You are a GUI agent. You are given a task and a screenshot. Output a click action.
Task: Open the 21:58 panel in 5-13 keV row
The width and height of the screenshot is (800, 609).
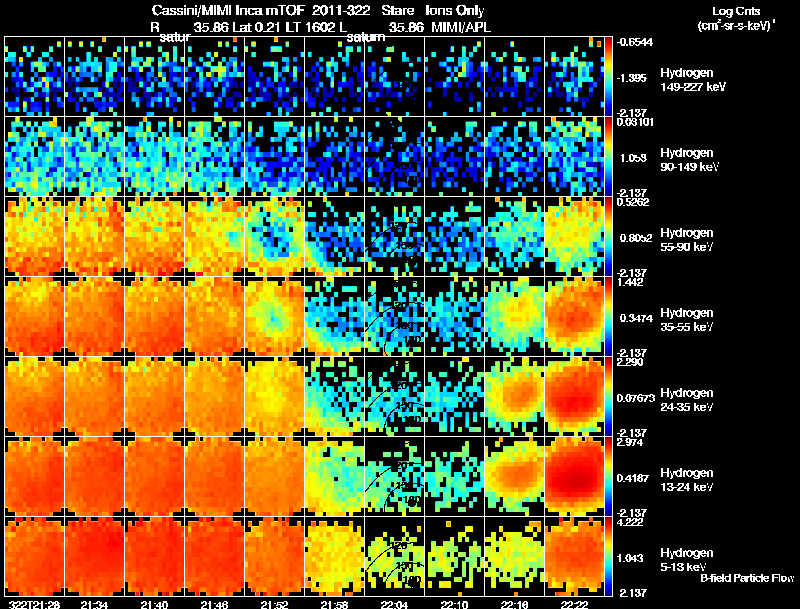tap(334, 556)
